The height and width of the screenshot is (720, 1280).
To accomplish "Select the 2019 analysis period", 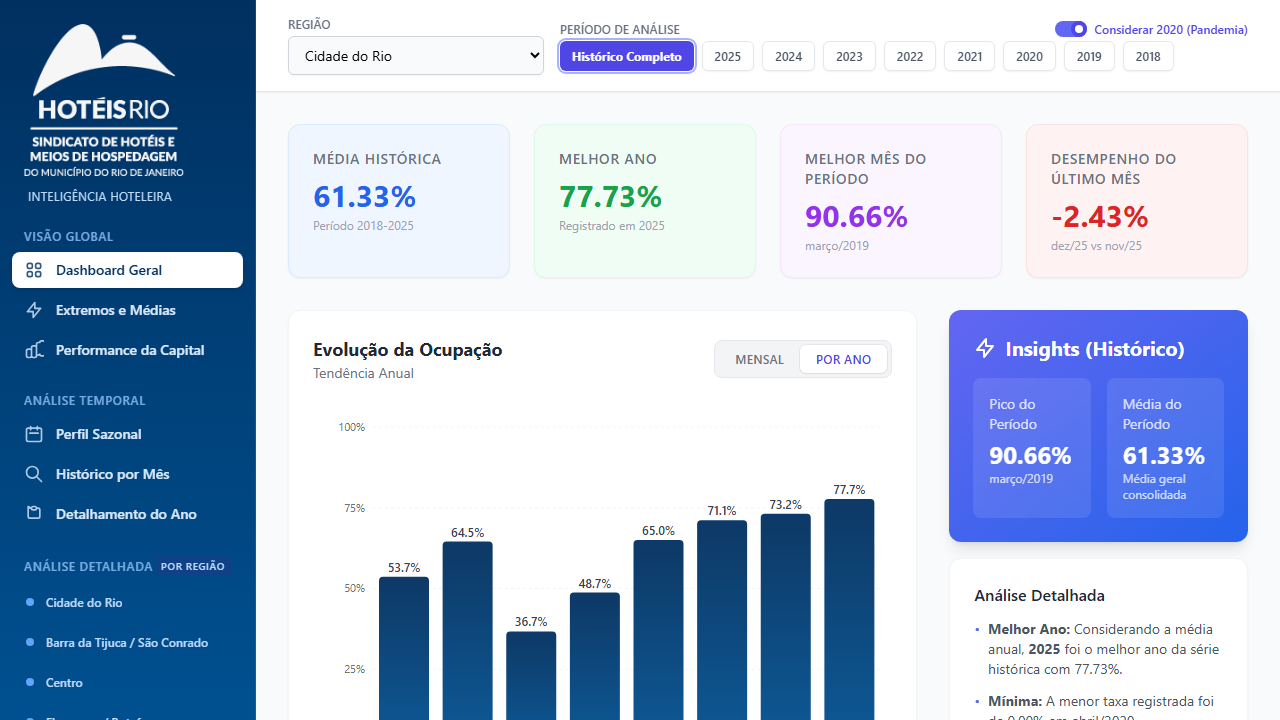I will [1089, 56].
